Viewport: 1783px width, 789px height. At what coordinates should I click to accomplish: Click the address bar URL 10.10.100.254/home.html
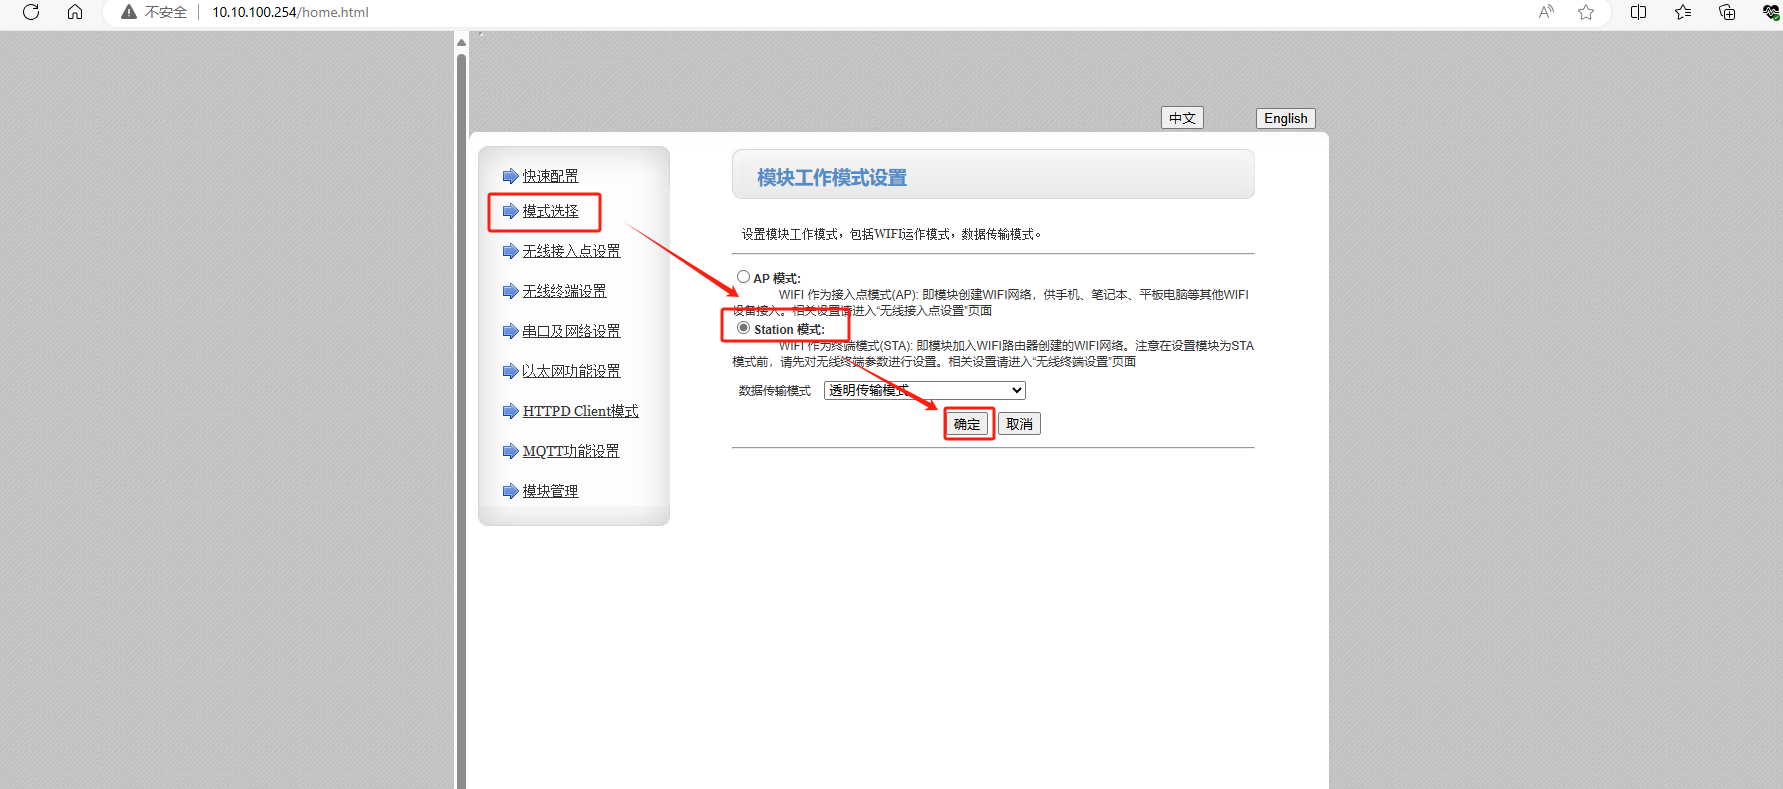290,12
